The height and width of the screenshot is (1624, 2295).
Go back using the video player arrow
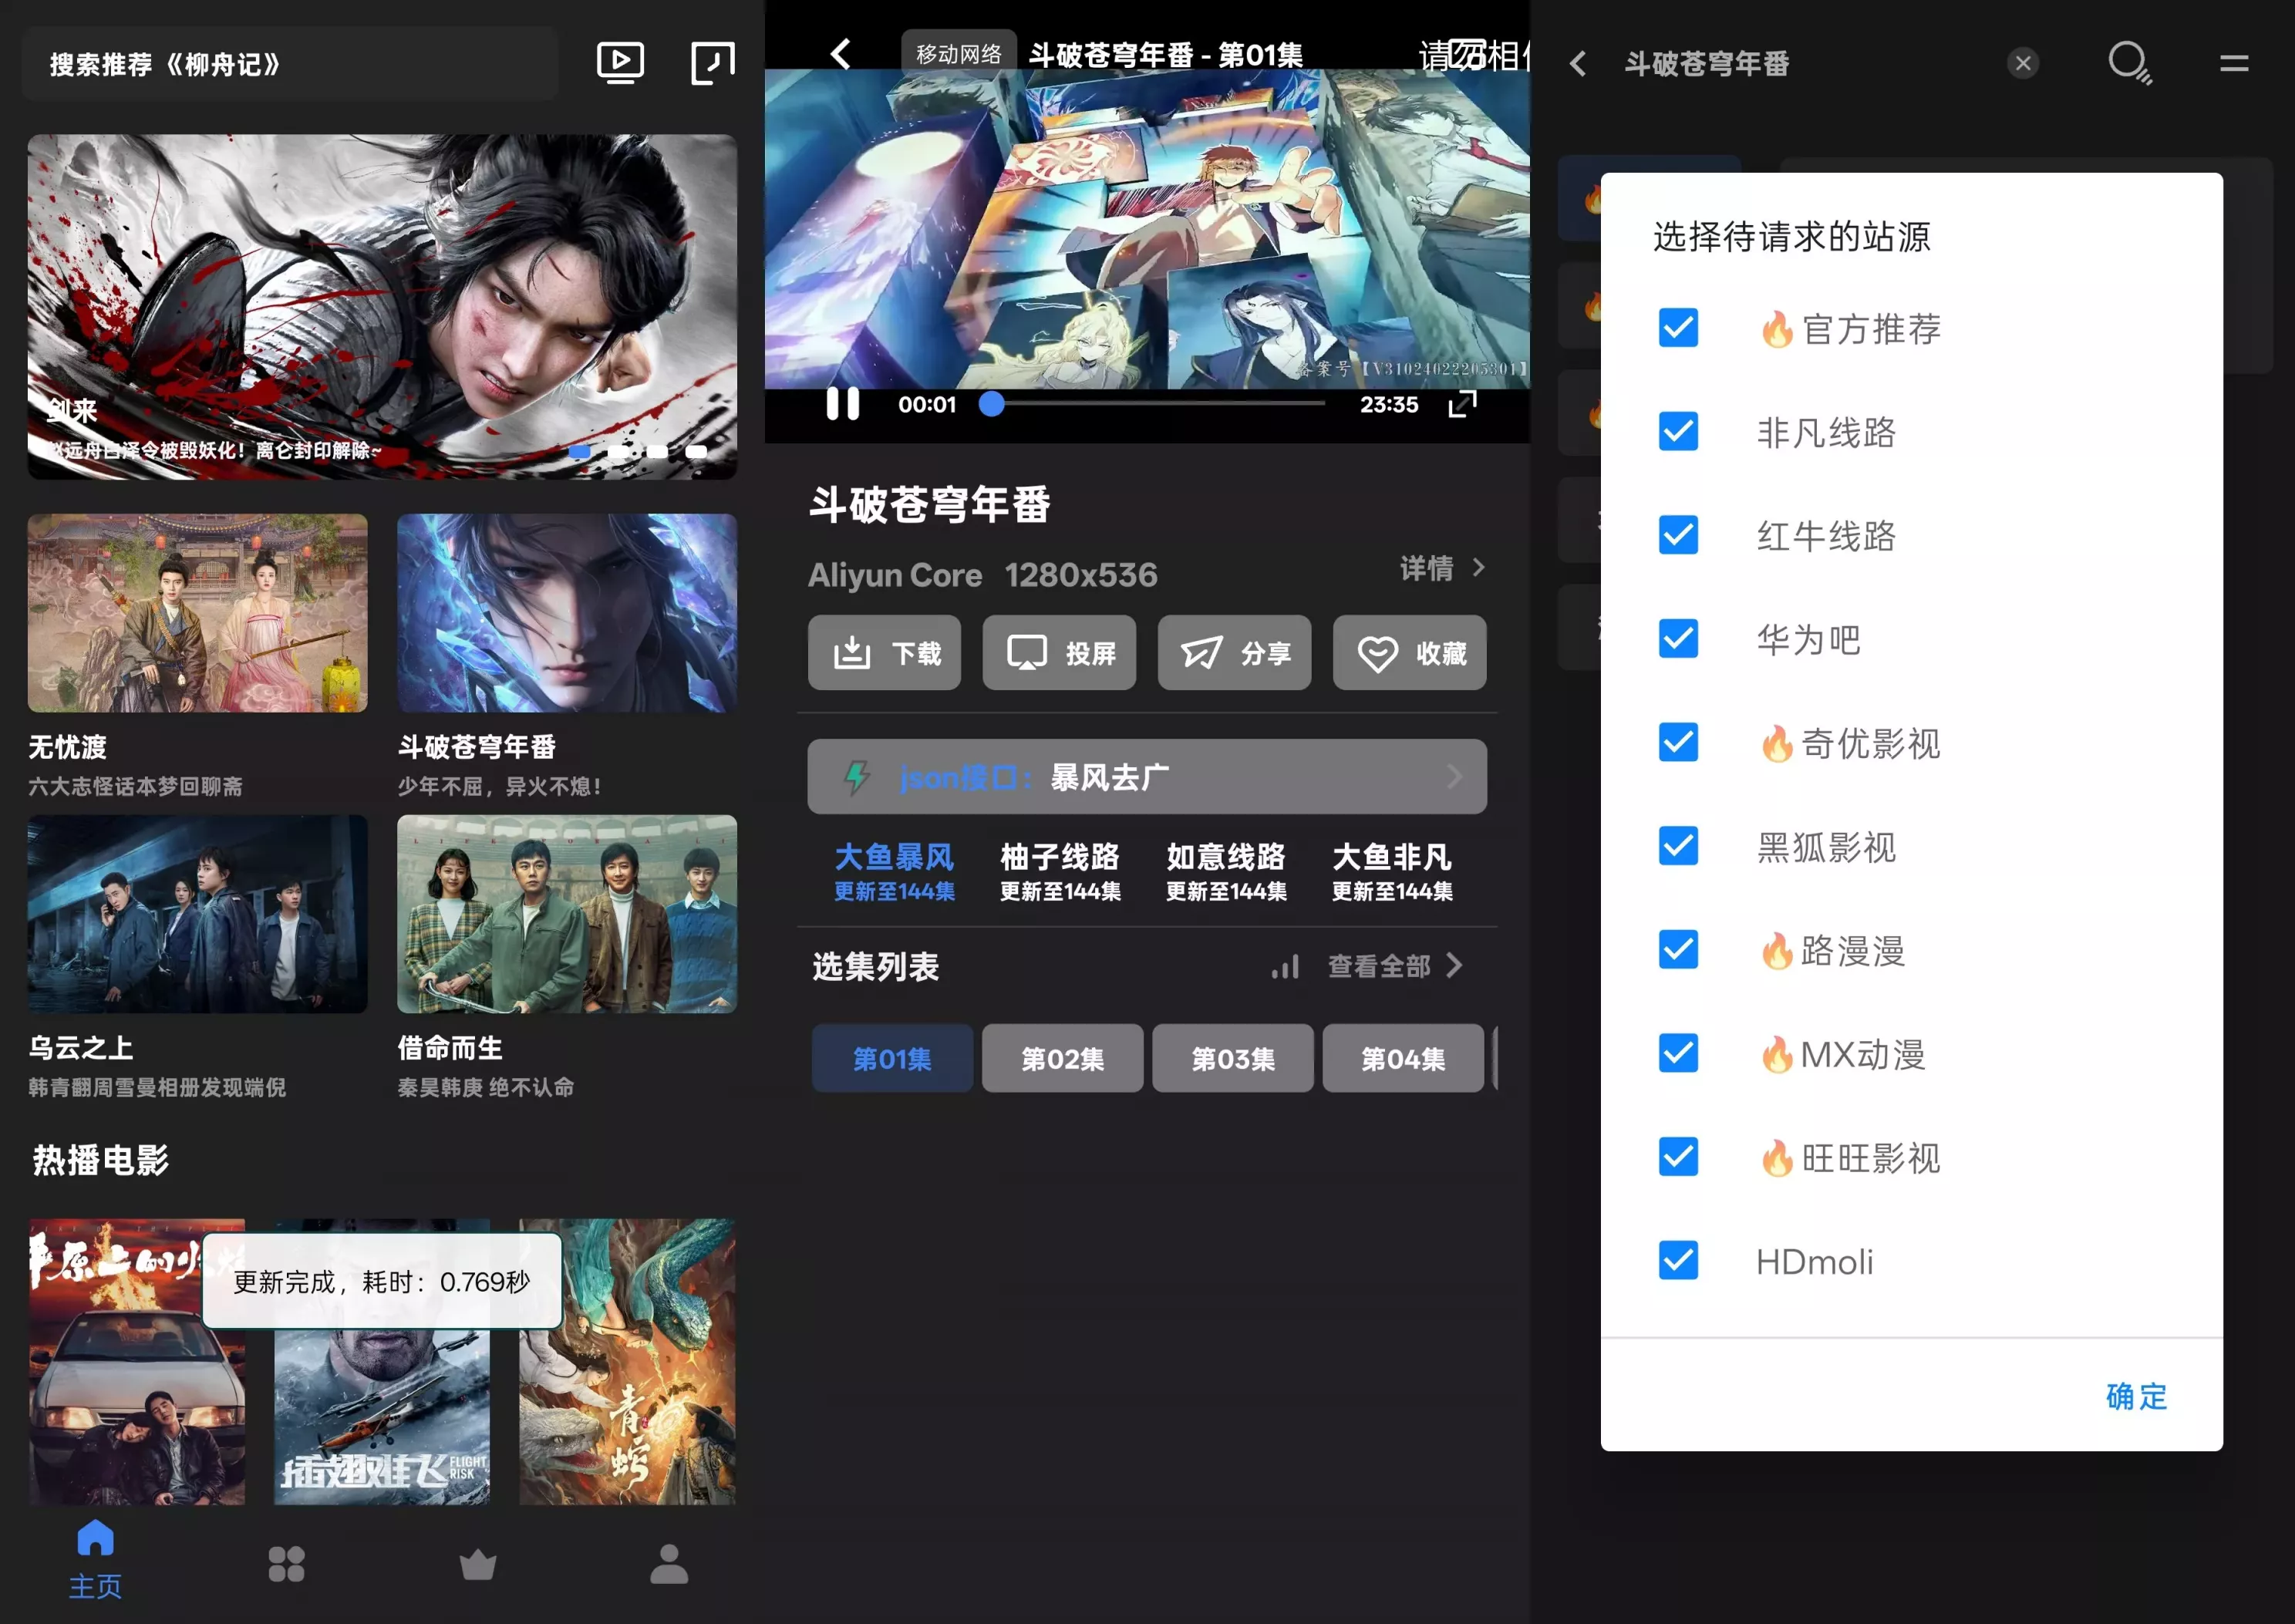841,54
